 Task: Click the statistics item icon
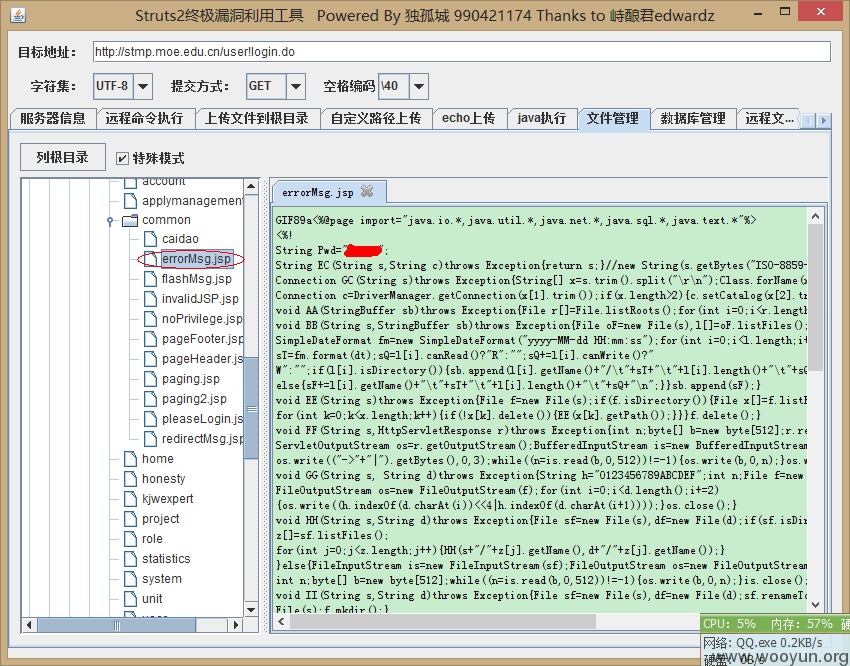coord(131,559)
